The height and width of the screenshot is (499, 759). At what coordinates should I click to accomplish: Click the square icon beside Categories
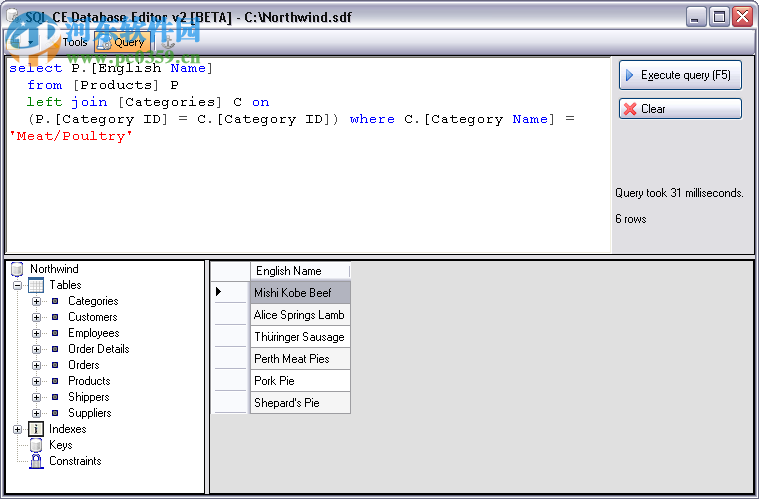55,301
